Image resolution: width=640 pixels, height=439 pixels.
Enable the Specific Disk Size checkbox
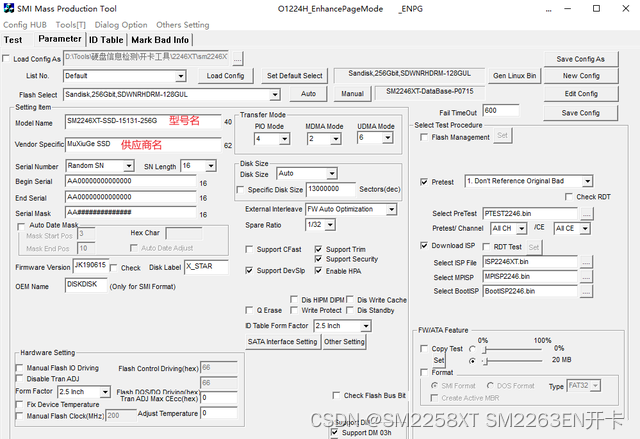pos(240,190)
